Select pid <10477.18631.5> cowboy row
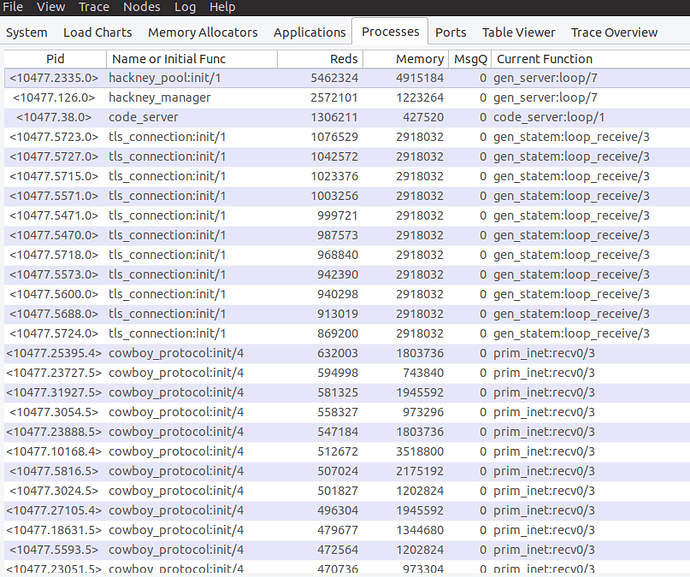690x577 pixels. pos(347,530)
